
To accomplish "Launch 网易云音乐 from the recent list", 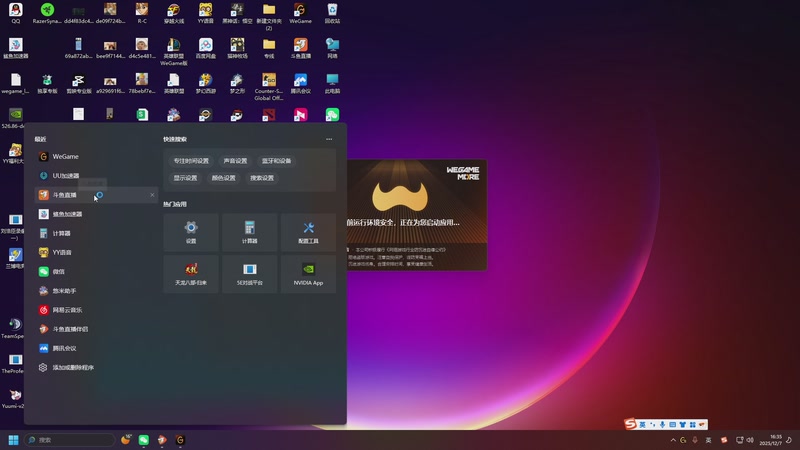I will point(96,310).
